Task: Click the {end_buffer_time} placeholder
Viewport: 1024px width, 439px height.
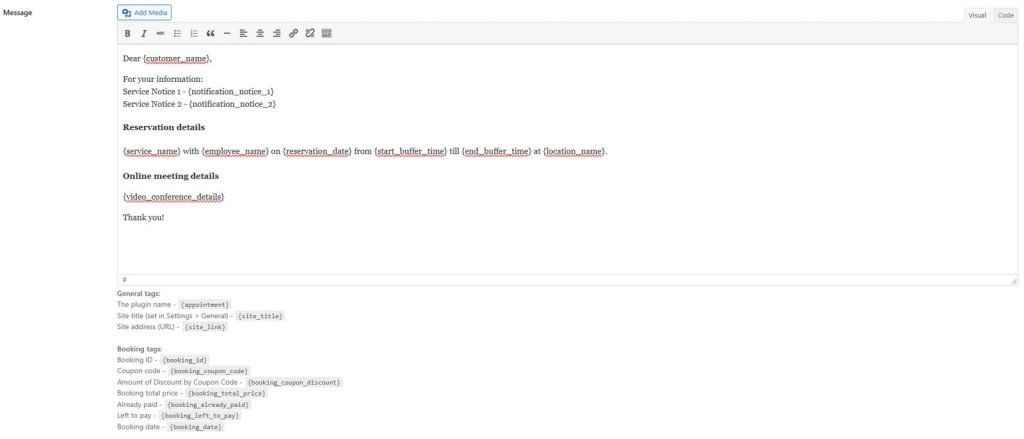Action: [496, 152]
